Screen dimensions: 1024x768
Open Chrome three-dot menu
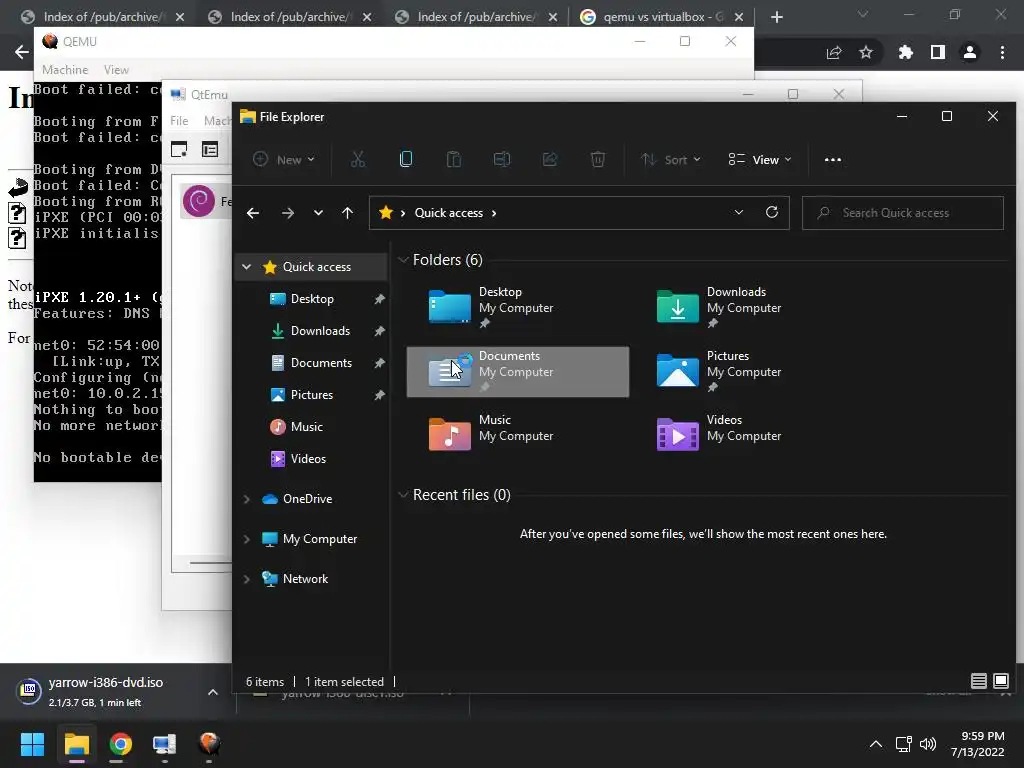pyautogui.click(x=1002, y=52)
